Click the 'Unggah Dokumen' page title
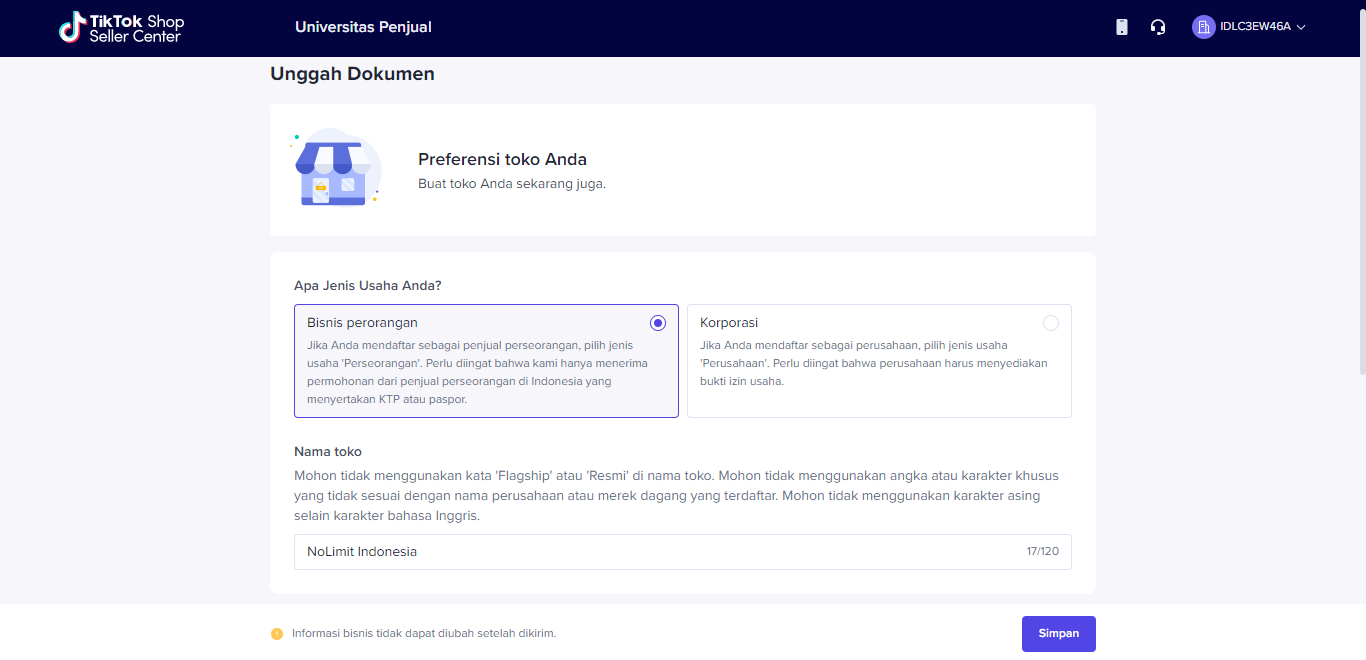Screen dimensions: 1366x660 point(352,74)
